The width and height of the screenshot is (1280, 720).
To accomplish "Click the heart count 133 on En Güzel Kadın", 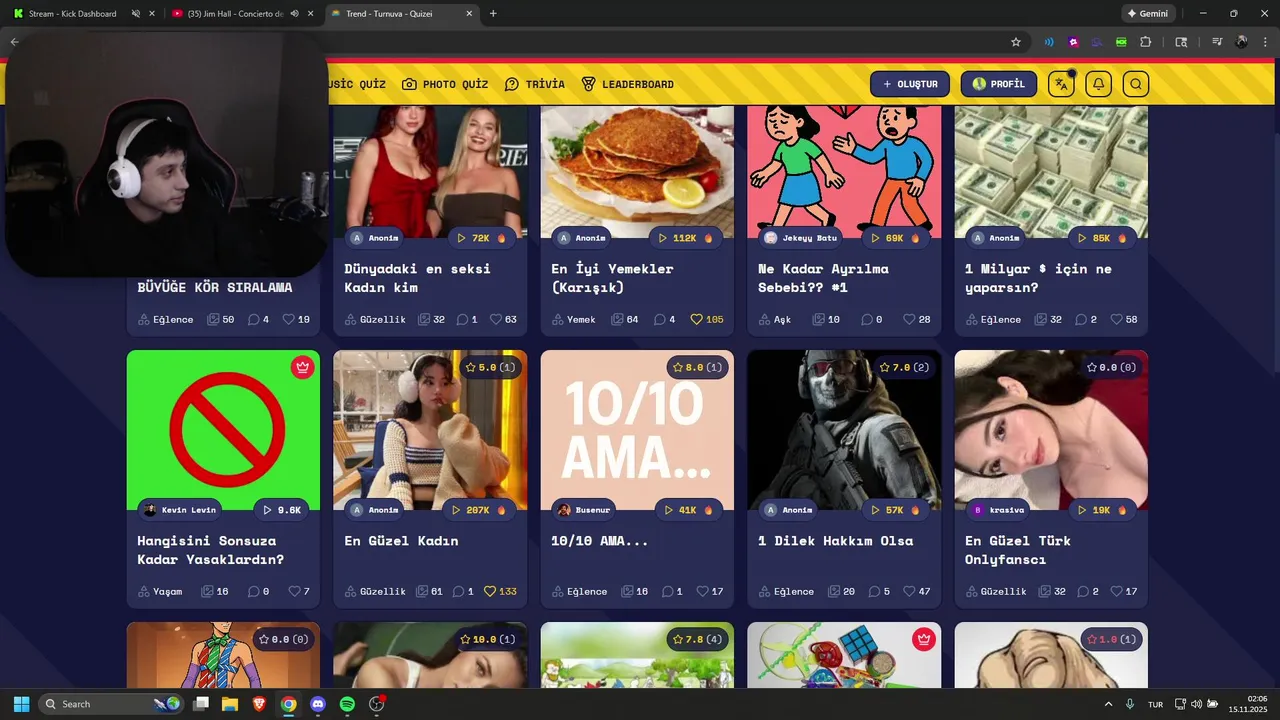I will pos(499,591).
